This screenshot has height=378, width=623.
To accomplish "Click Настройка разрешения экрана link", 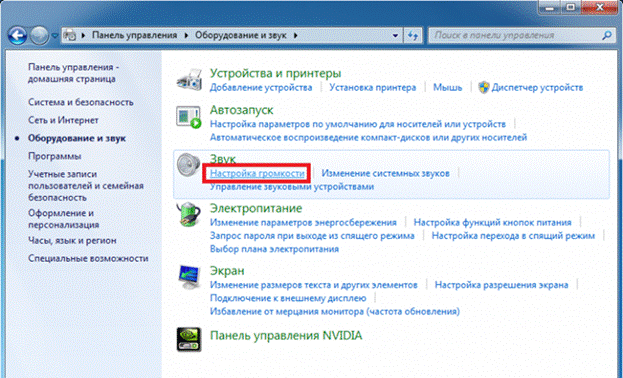I will (501, 285).
